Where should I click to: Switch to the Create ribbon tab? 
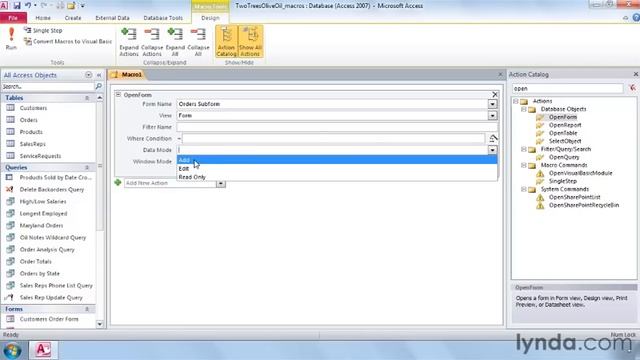coord(73,18)
